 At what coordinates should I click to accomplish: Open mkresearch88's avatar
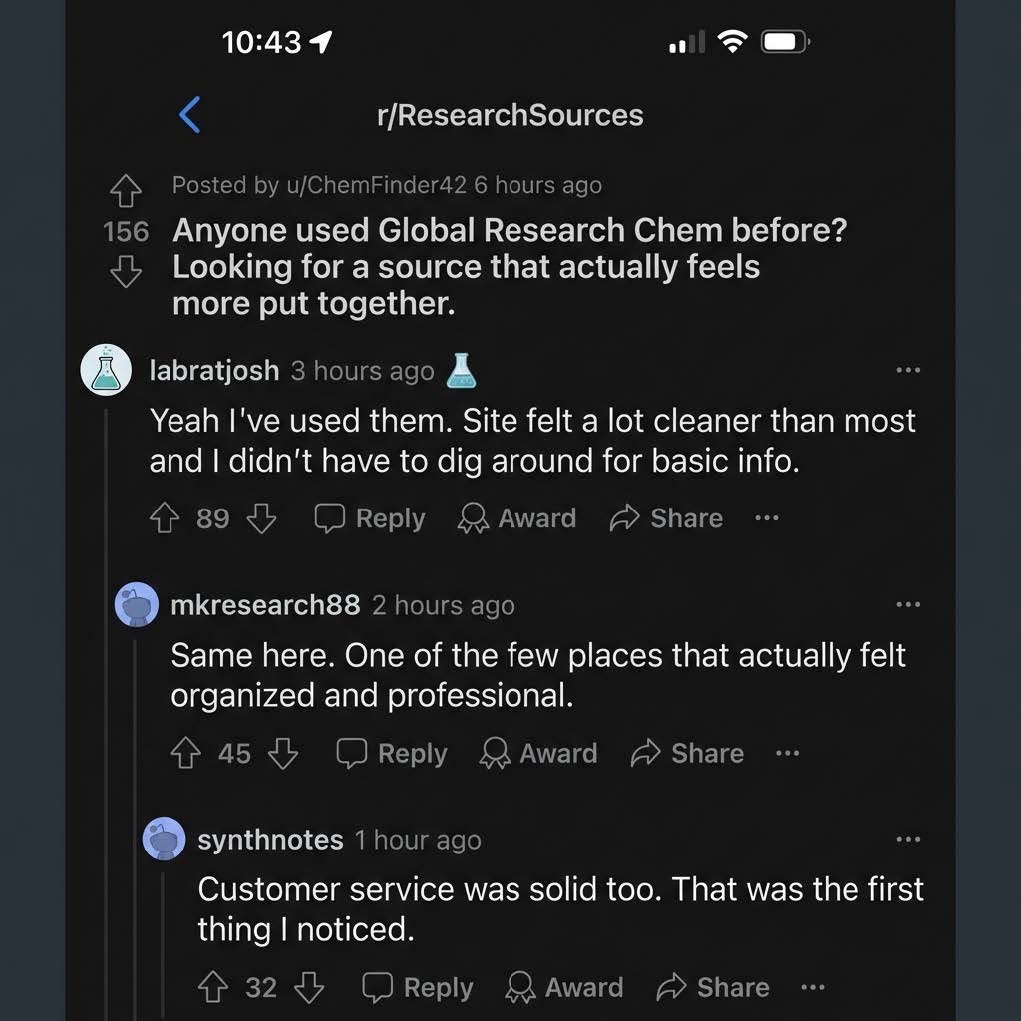[137, 605]
